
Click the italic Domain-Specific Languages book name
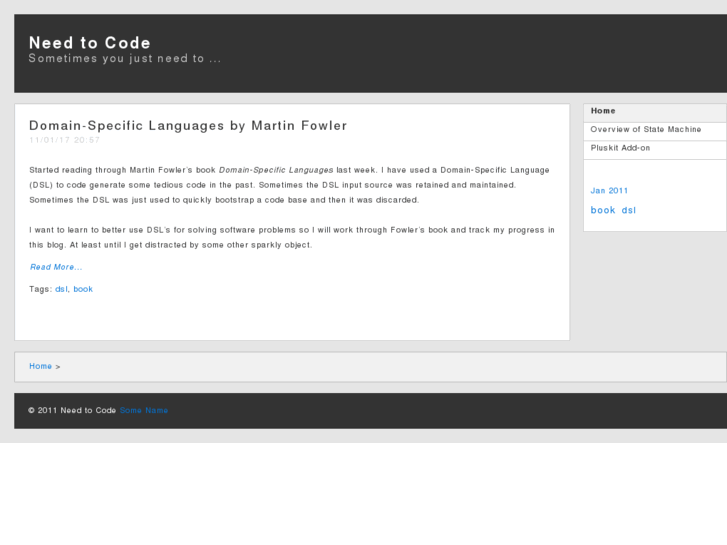(x=276, y=170)
